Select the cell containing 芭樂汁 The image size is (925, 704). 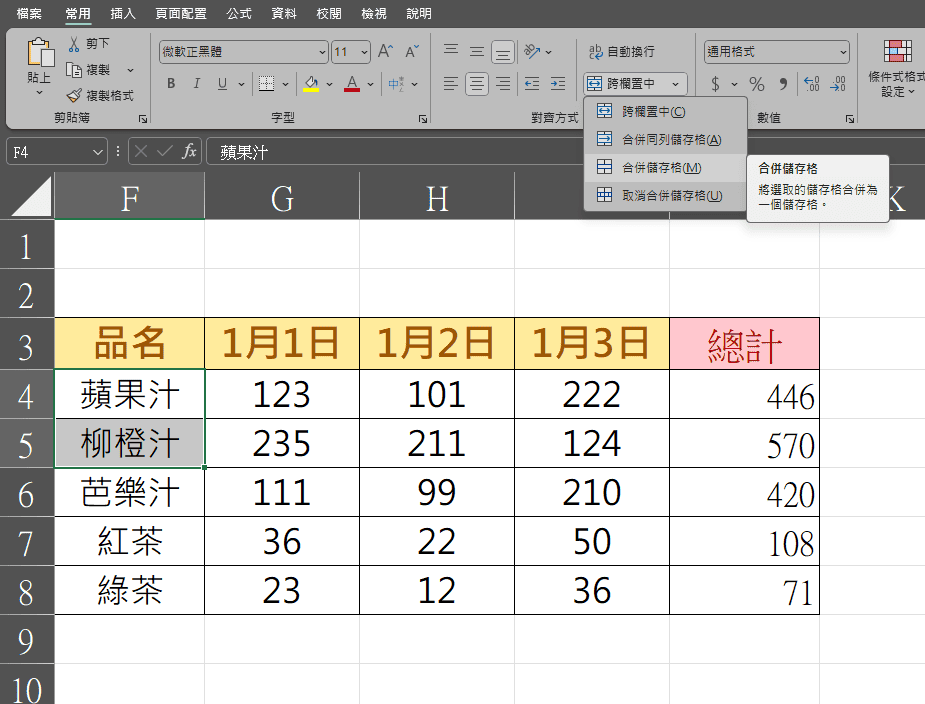(130, 493)
